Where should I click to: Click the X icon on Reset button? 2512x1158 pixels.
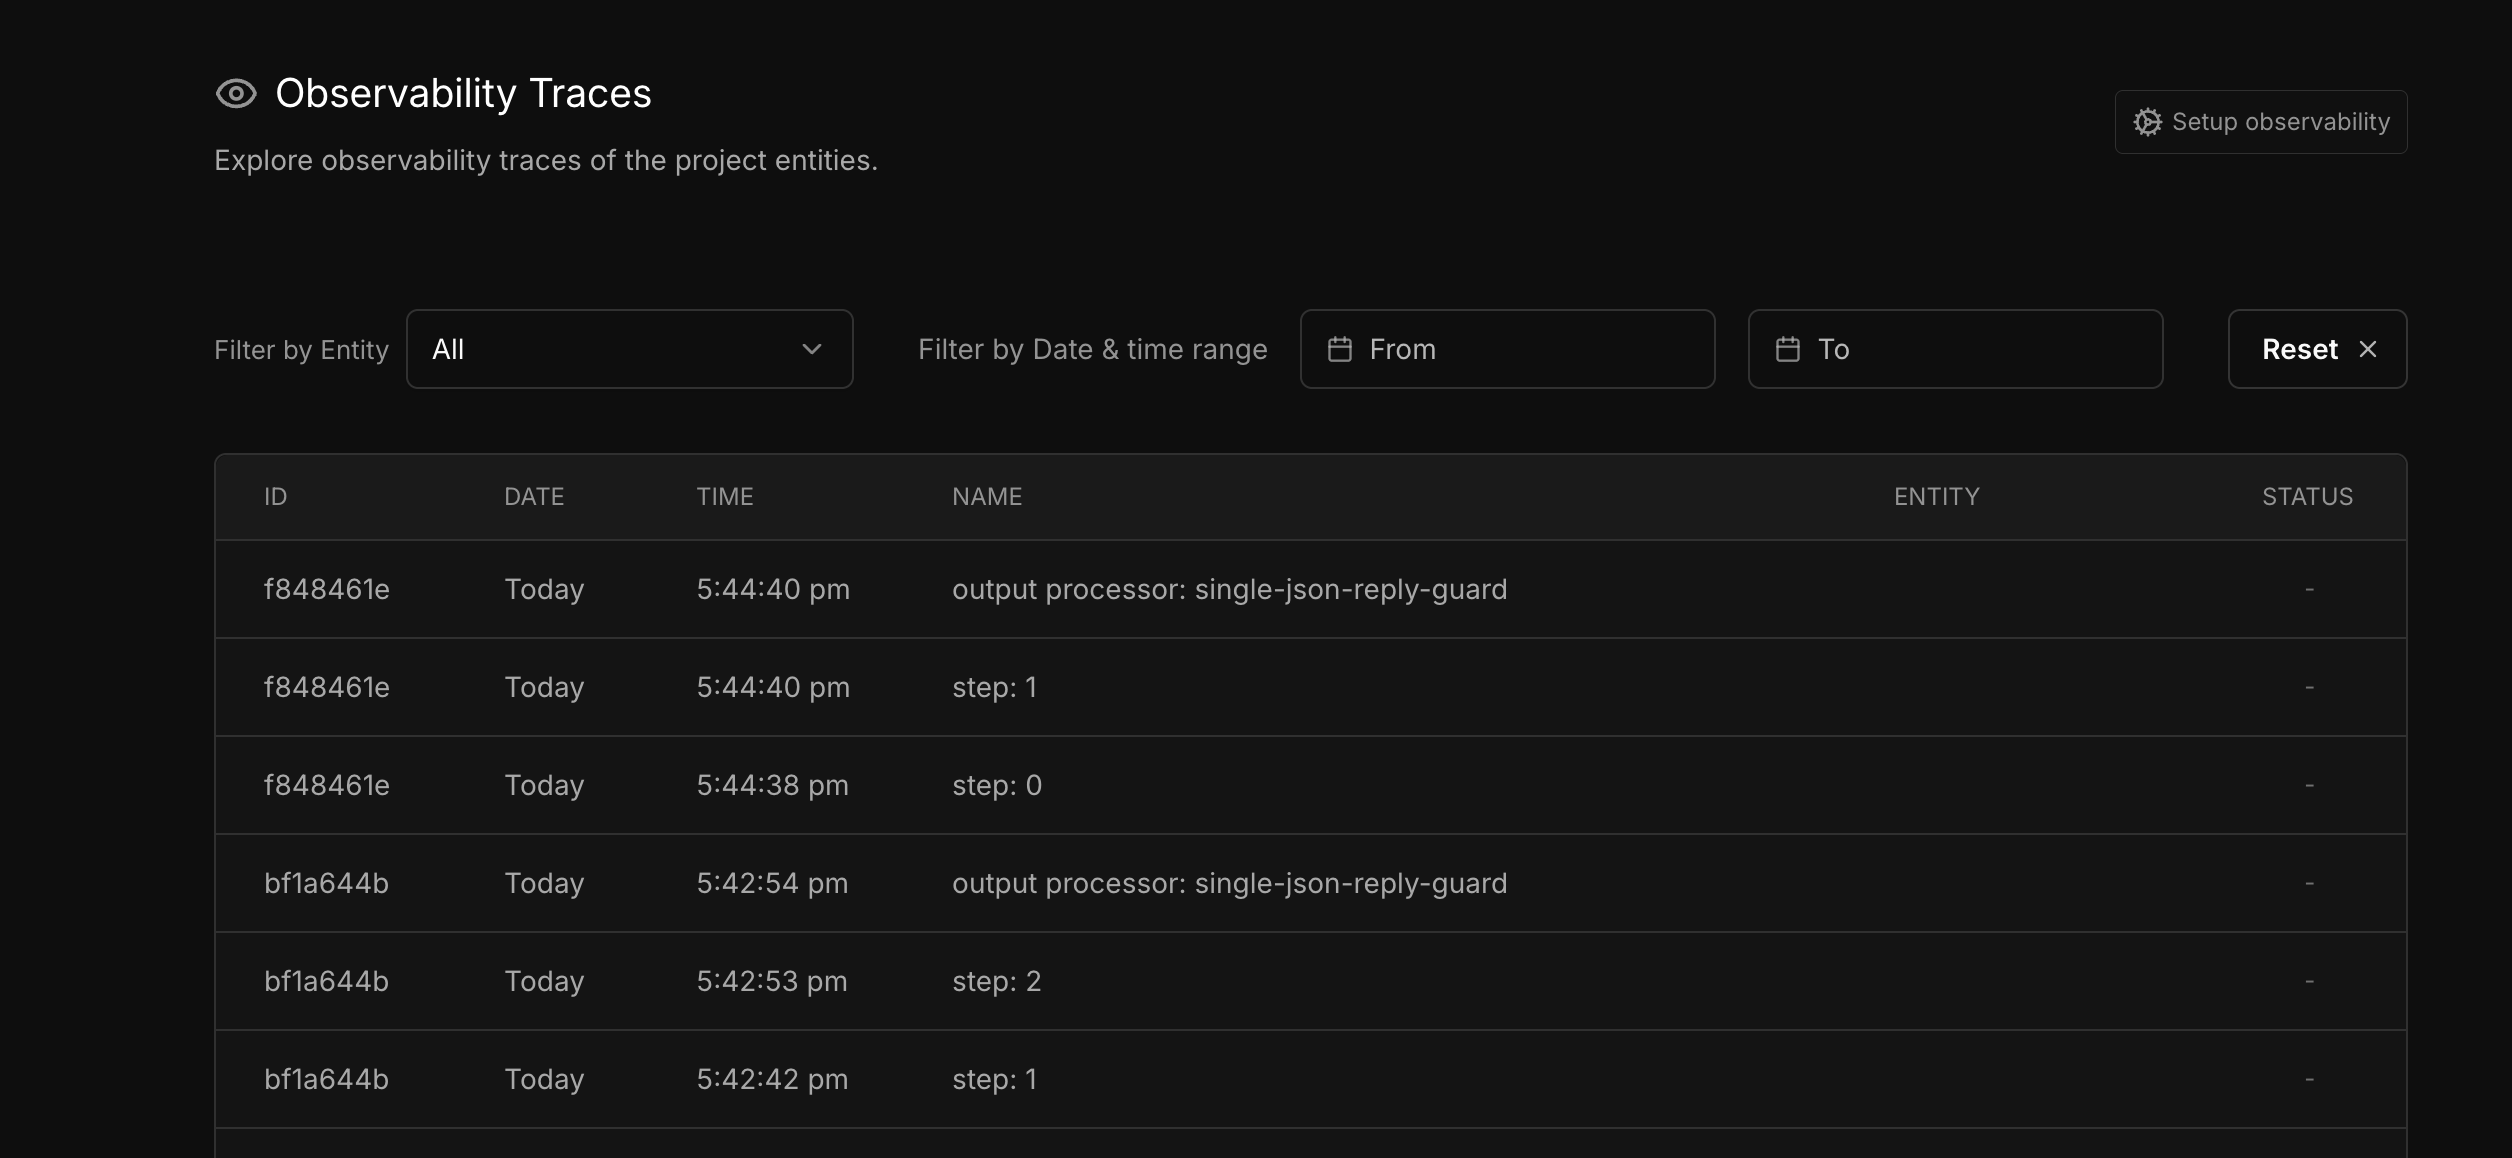[2367, 349]
